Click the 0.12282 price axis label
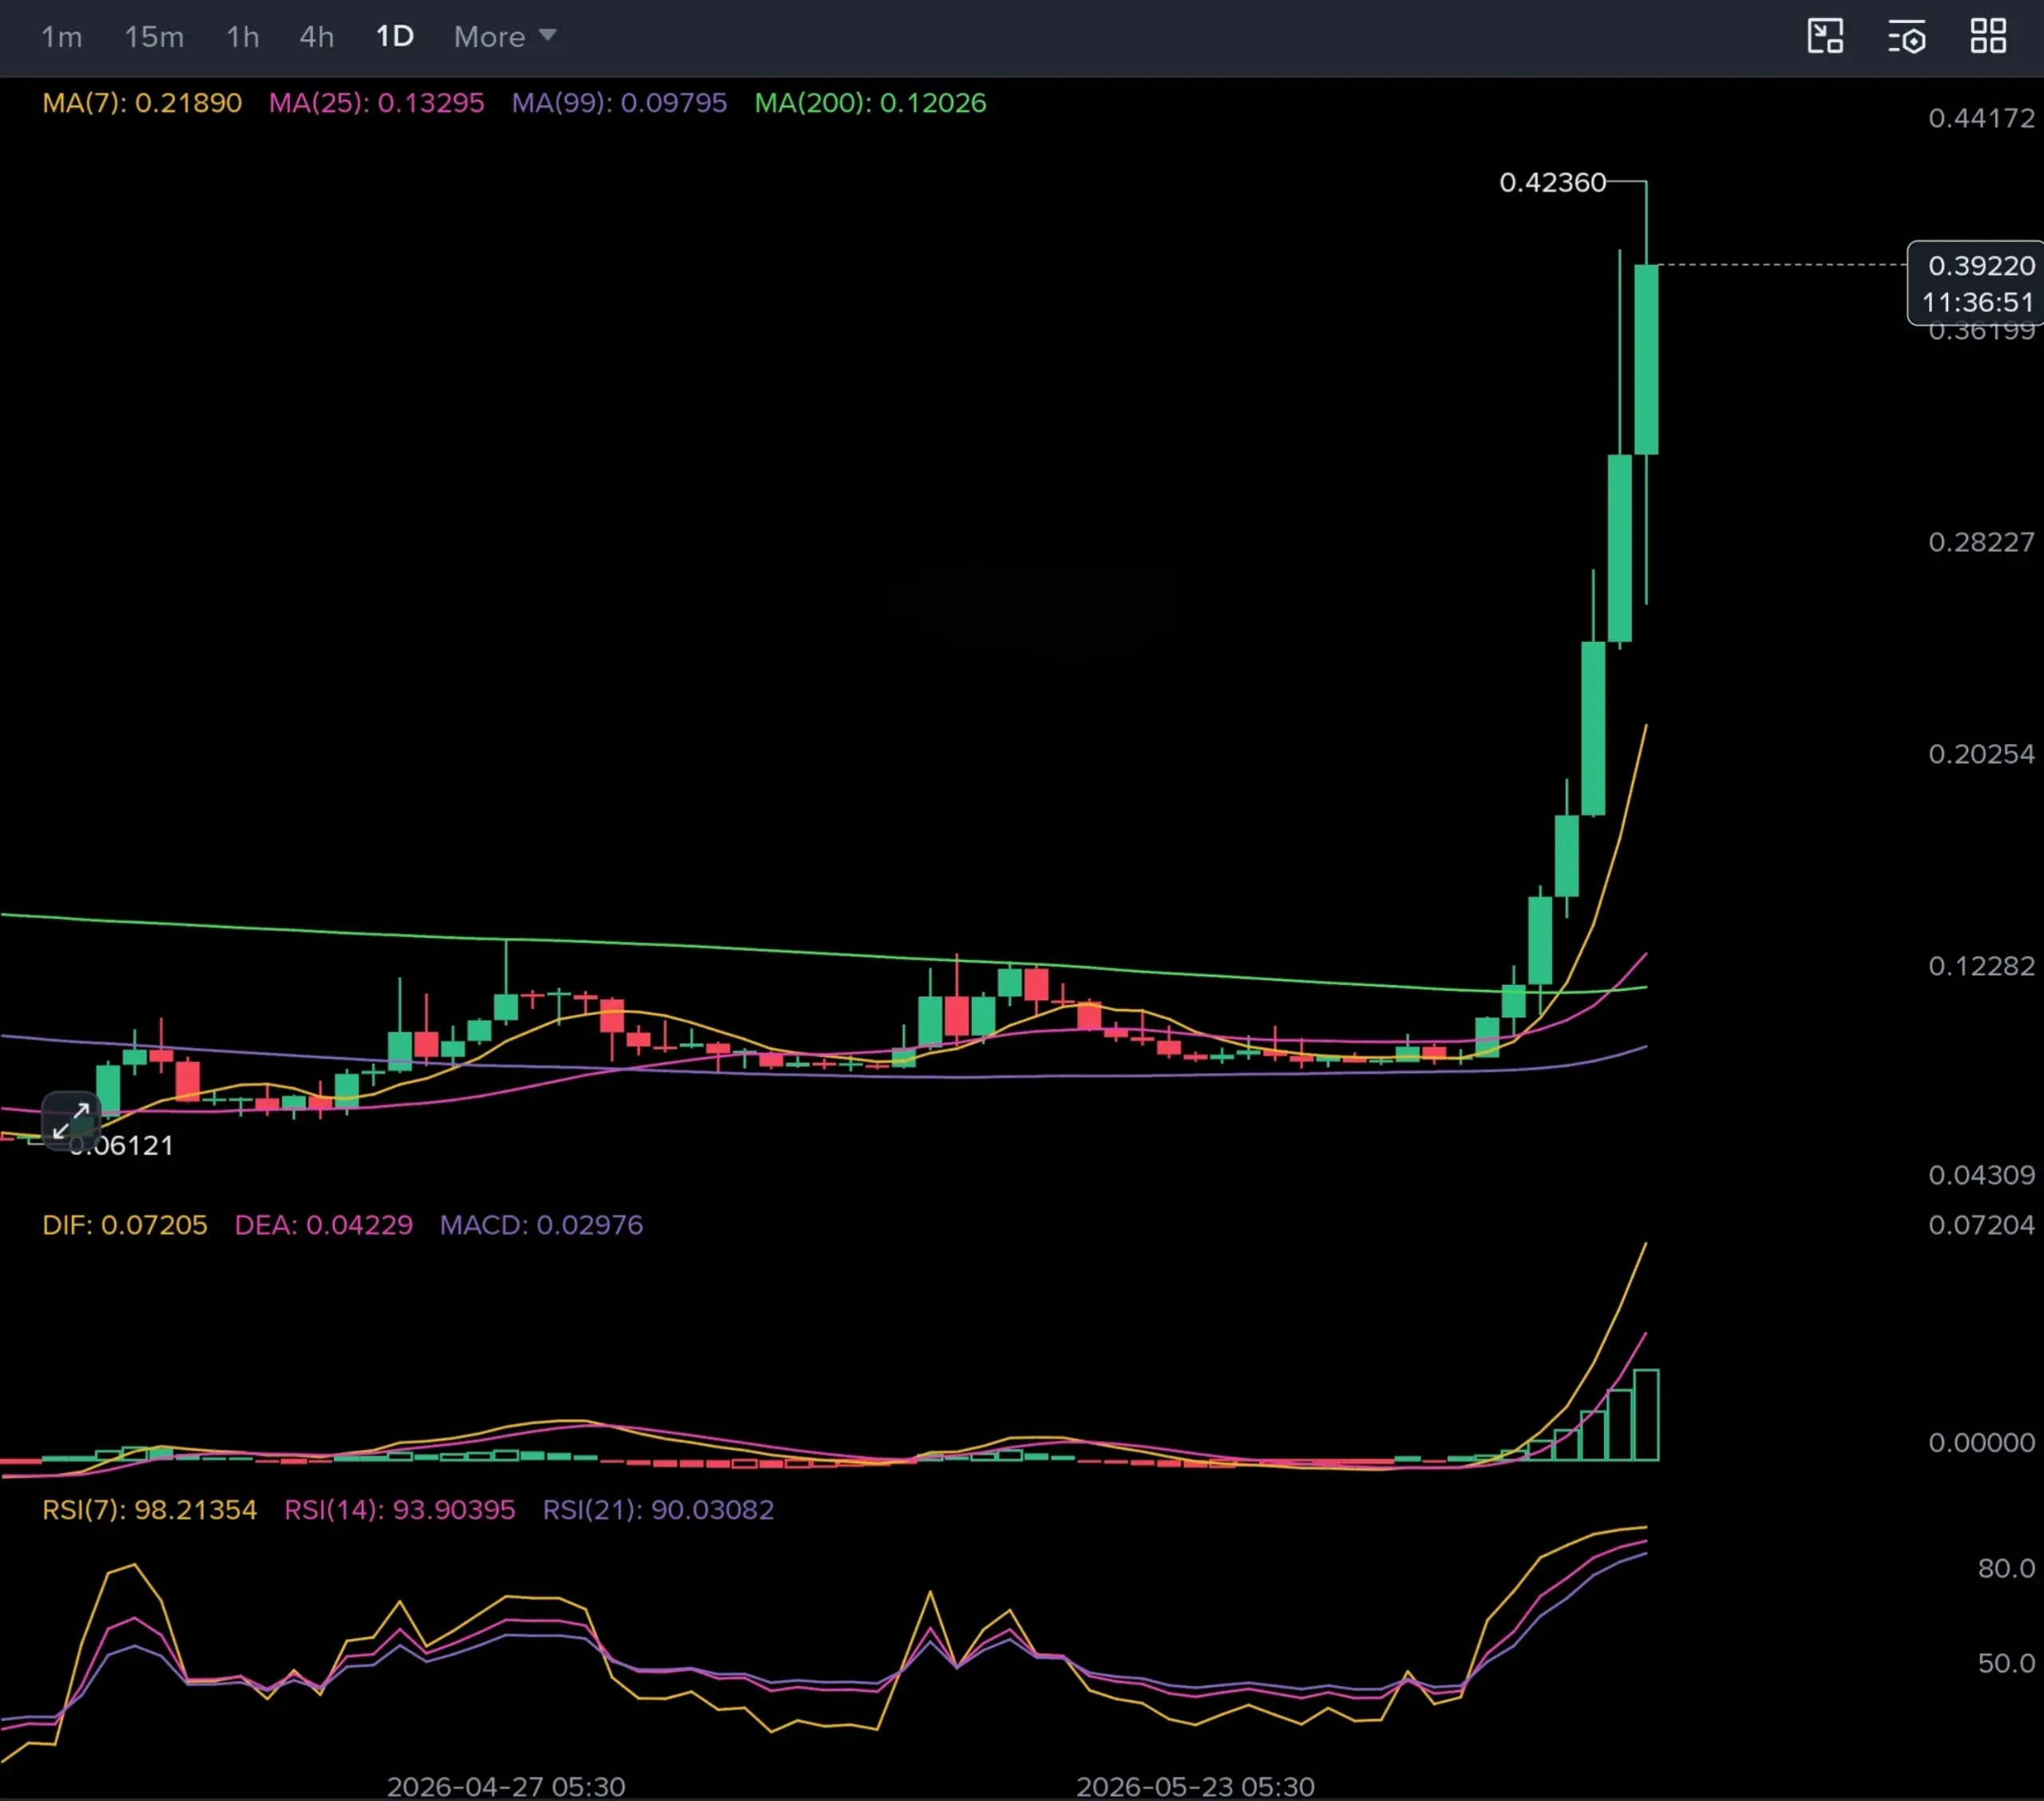The width and height of the screenshot is (2044, 1801). click(x=1982, y=966)
